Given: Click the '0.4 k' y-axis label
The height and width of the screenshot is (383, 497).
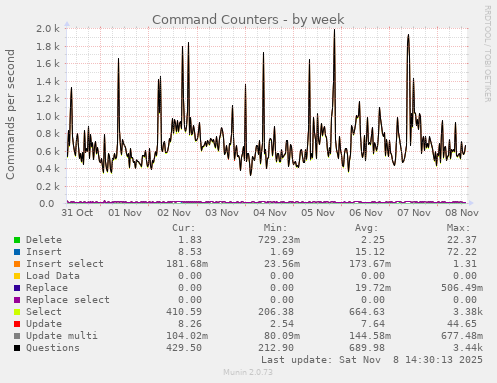Looking at the screenshot, I should (x=48, y=169).
